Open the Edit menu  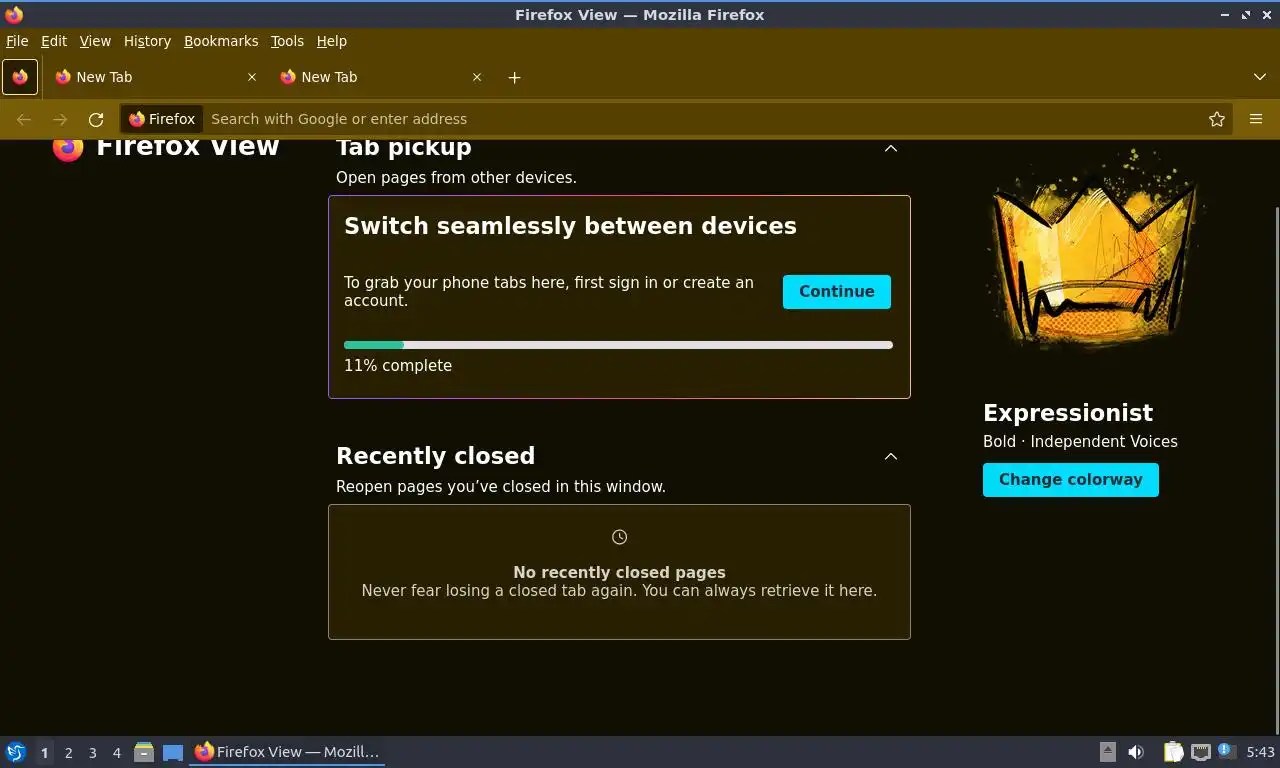54,41
